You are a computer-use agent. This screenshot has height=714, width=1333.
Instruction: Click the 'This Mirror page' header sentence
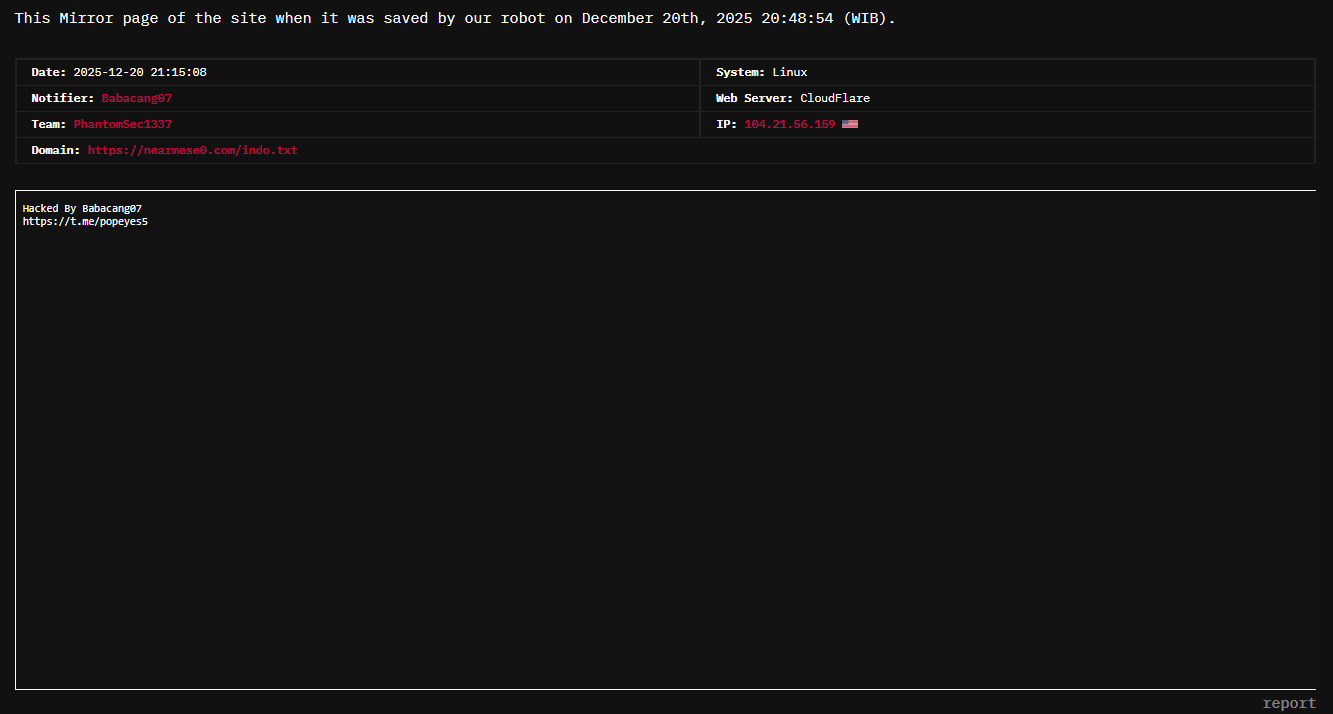point(455,19)
